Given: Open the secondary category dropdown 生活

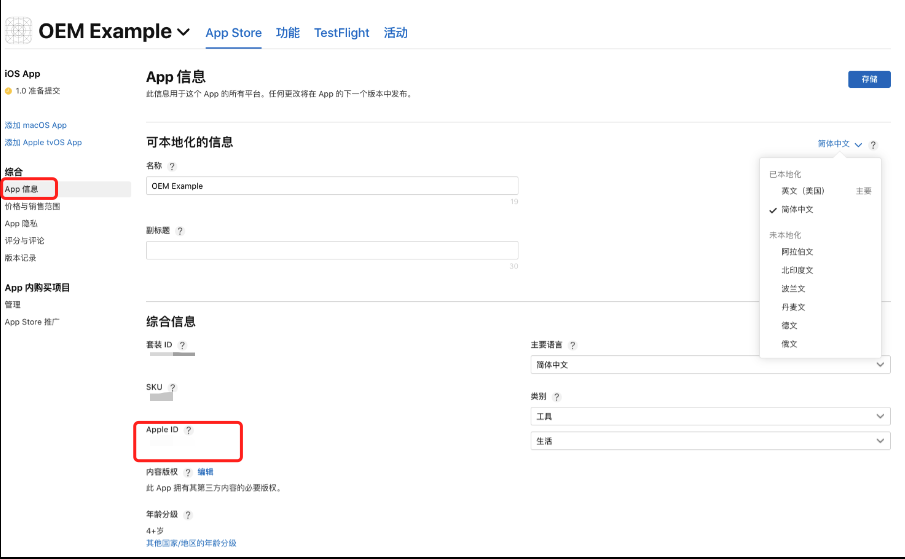Looking at the screenshot, I should (x=710, y=441).
